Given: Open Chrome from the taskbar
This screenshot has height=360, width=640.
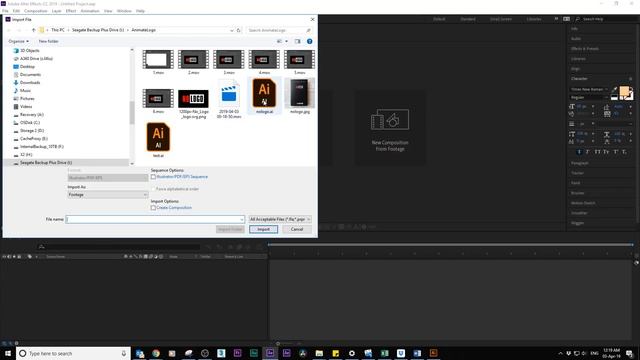Looking at the screenshot, I should pyautogui.click(x=156, y=353).
